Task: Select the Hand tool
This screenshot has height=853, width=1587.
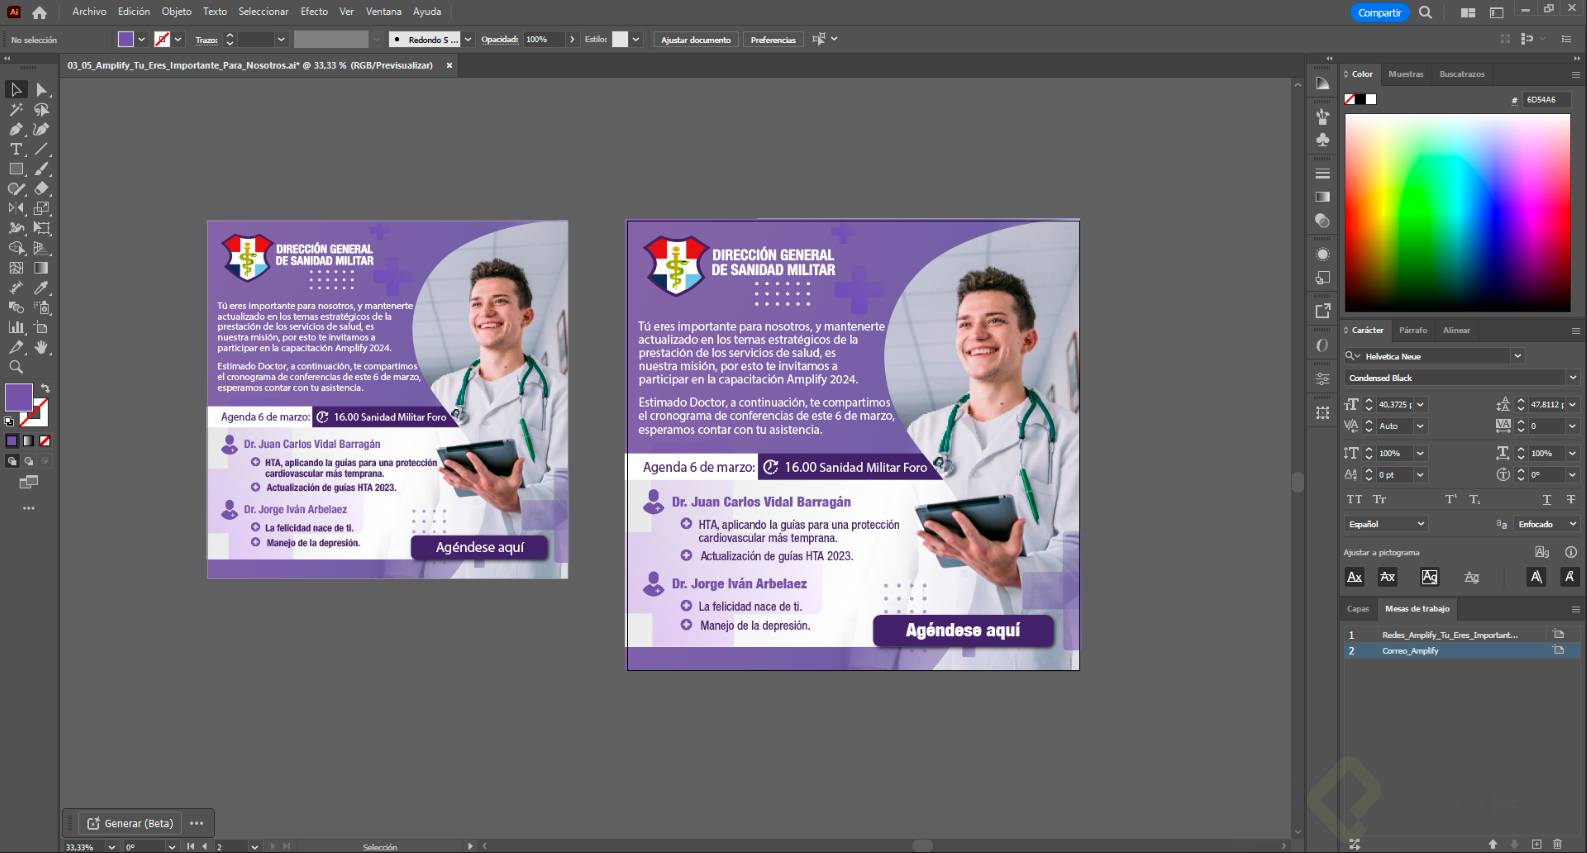Action: (x=42, y=347)
